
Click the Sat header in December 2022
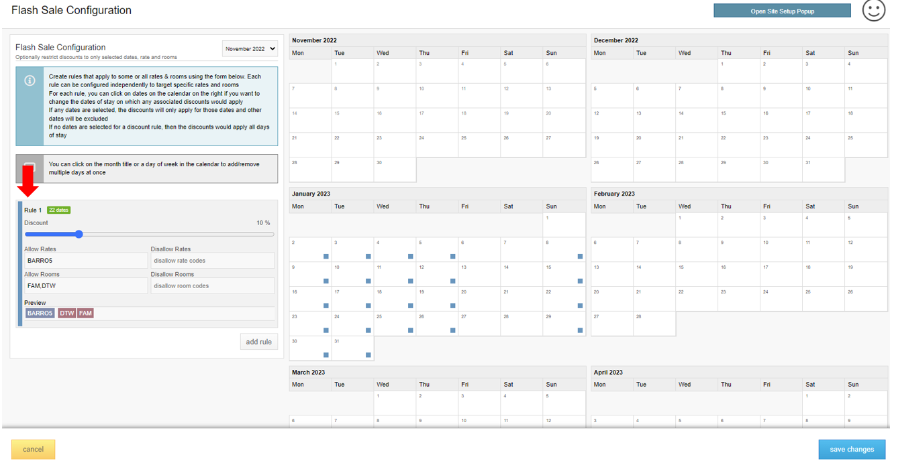(824, 53)
